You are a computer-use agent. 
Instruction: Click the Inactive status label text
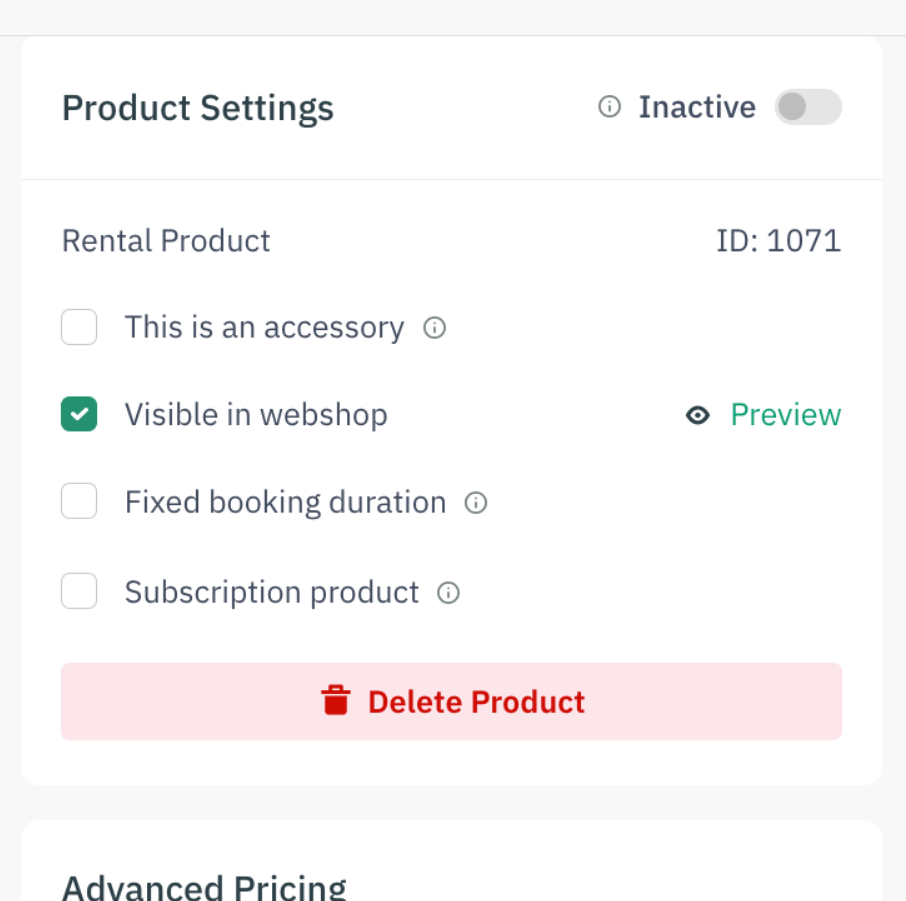click(697, 107)
